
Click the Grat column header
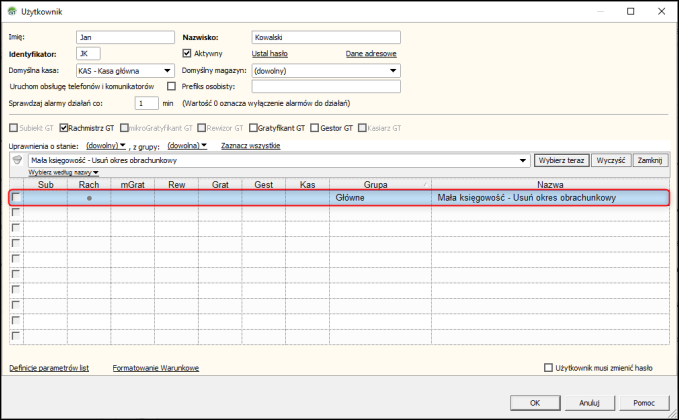[x=220, y=184]
